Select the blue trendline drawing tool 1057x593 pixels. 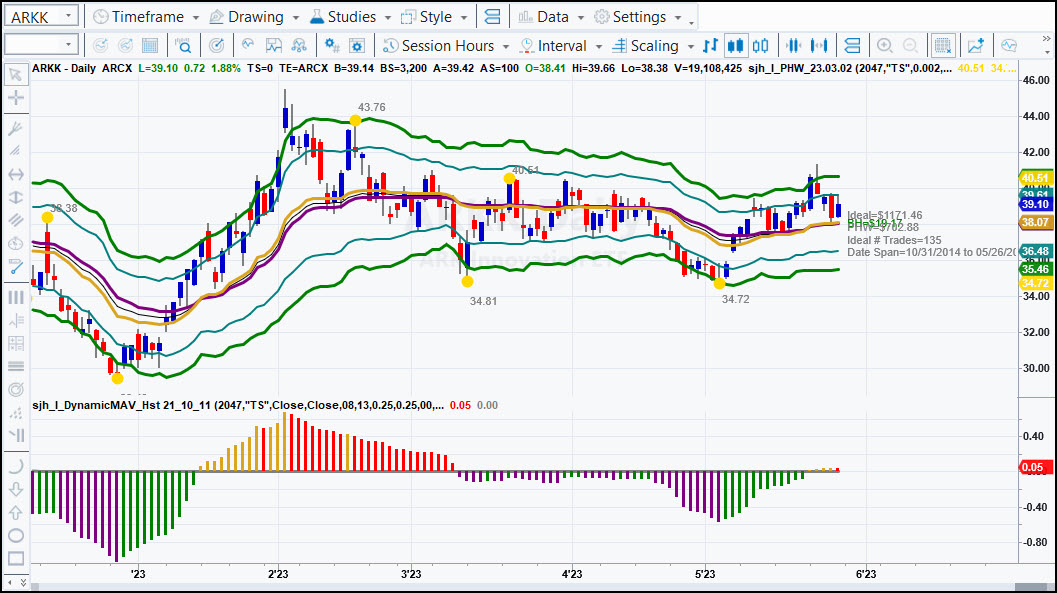pyautogui.click(x=16, y=267)
